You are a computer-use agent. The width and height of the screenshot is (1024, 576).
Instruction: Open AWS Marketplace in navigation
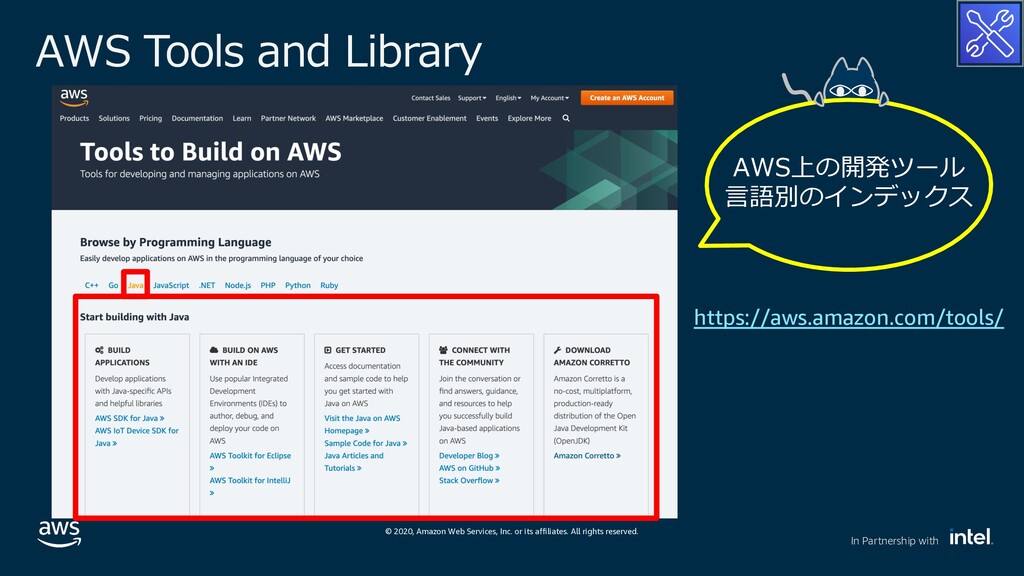354,118
